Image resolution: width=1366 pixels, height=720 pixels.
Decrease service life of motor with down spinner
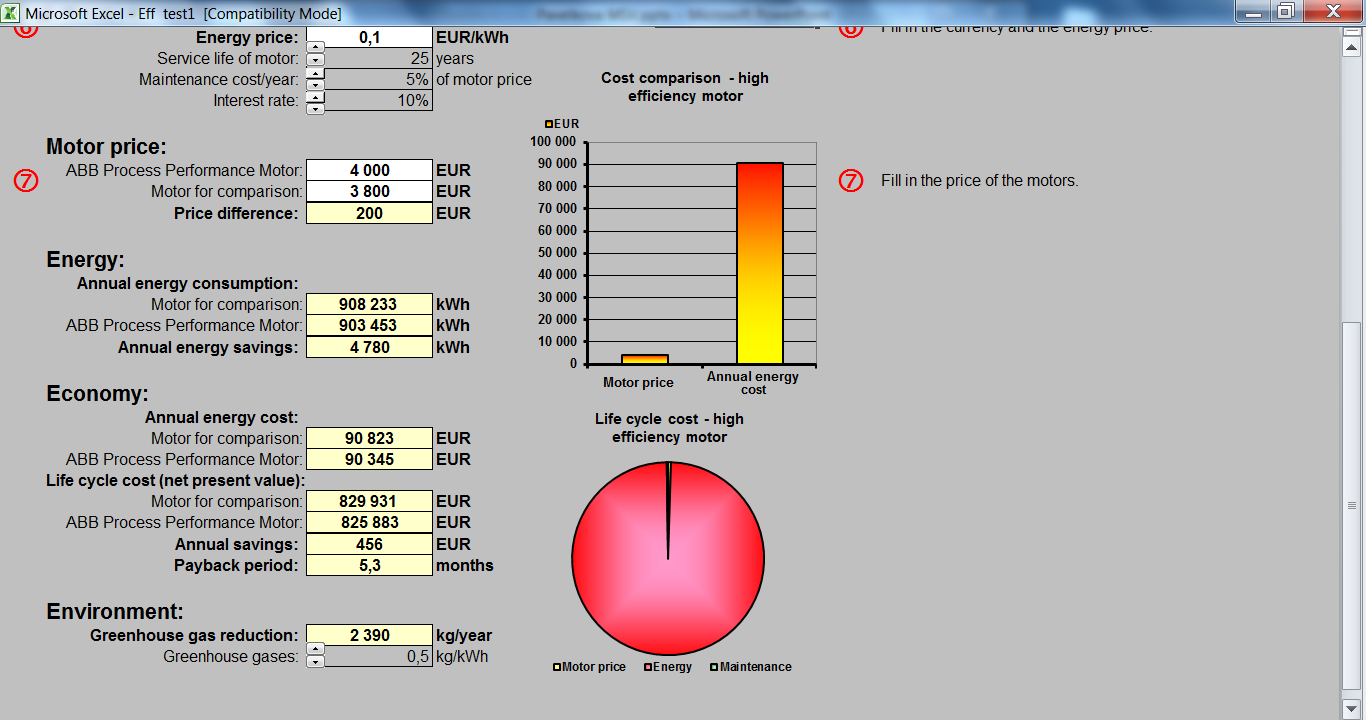point(315,60)
